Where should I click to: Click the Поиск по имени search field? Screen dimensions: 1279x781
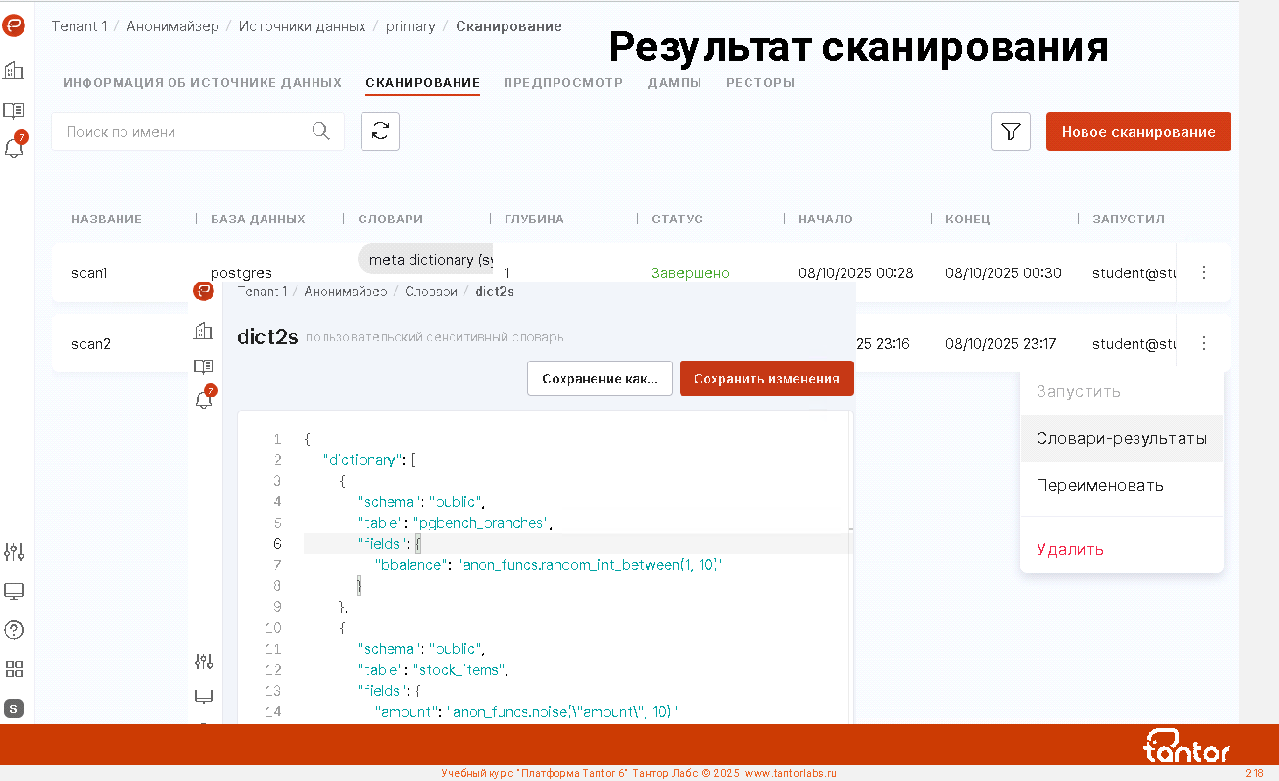pyautogui.click(x=185, y=131)
